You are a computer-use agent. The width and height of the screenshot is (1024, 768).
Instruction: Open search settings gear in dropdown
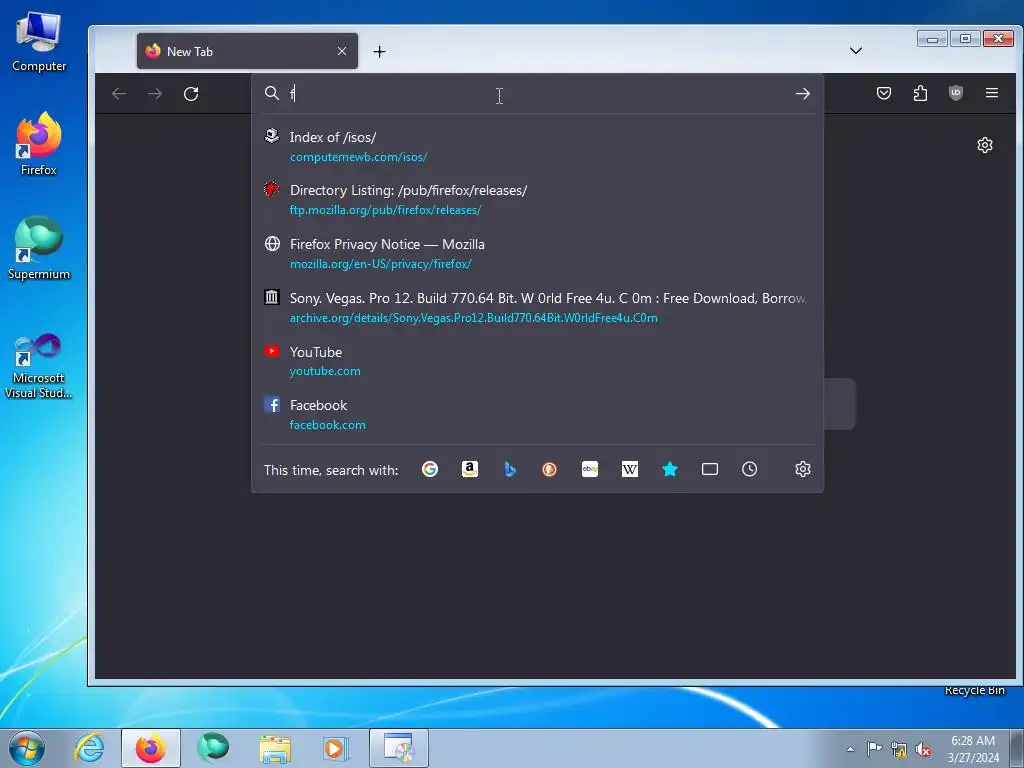pyautogui.click(x=803, y=469)
